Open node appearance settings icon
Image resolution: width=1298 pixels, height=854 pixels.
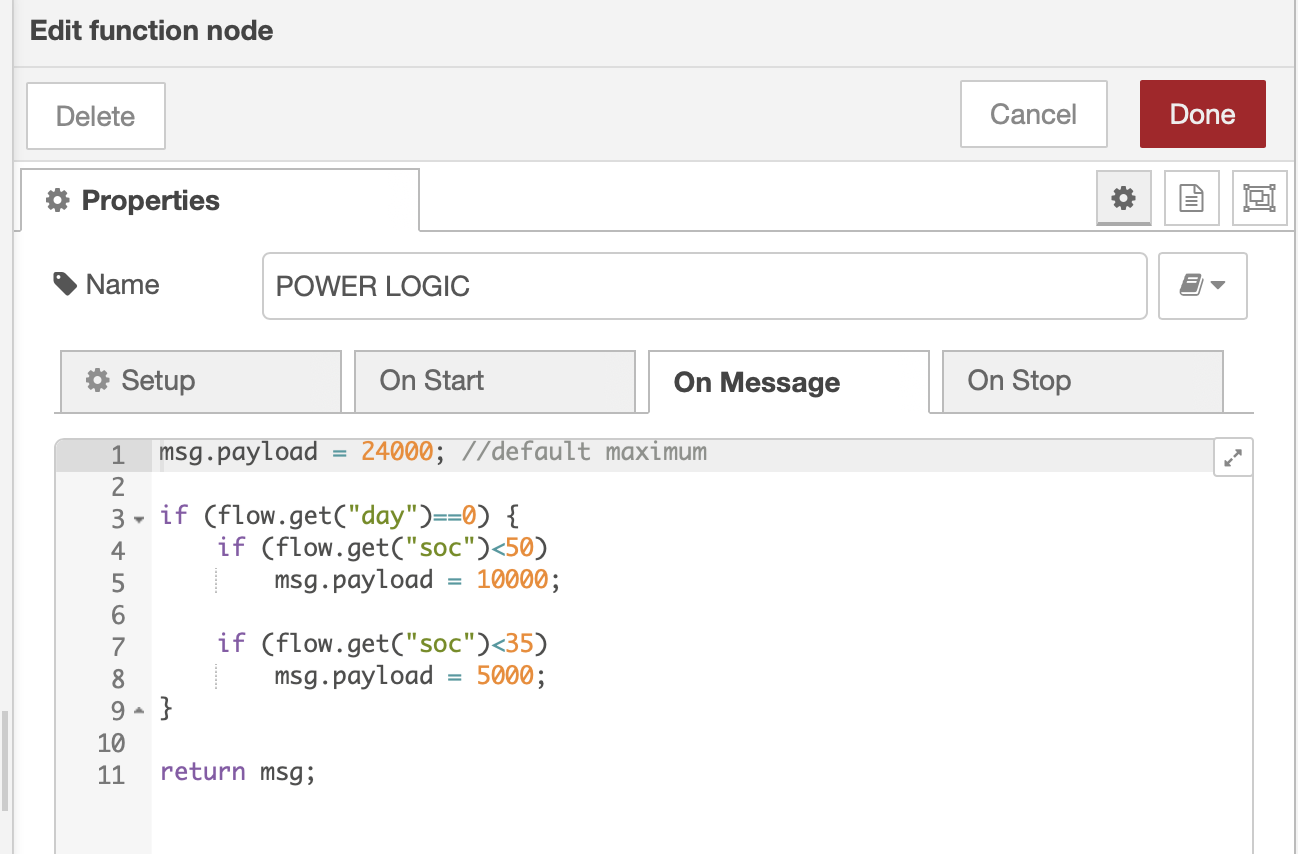pyautogui.click(x=1259, y=198)
